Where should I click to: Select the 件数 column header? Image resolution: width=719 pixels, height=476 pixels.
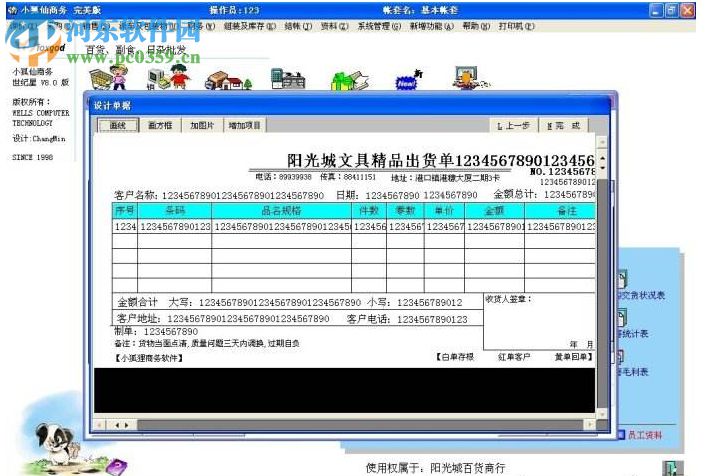(369, 210)
